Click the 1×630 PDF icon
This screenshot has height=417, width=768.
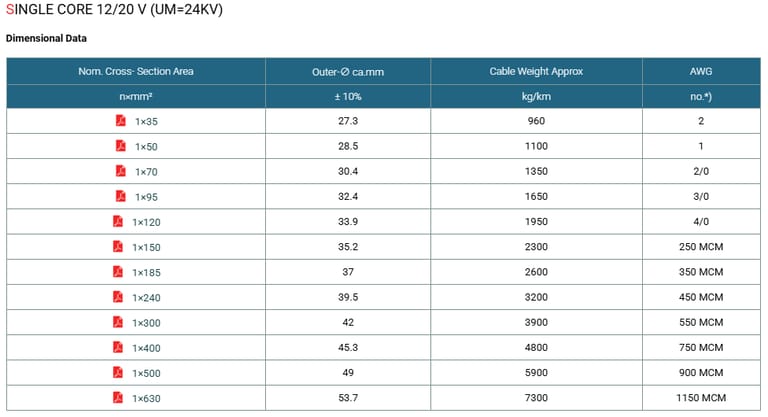[118, 398]
